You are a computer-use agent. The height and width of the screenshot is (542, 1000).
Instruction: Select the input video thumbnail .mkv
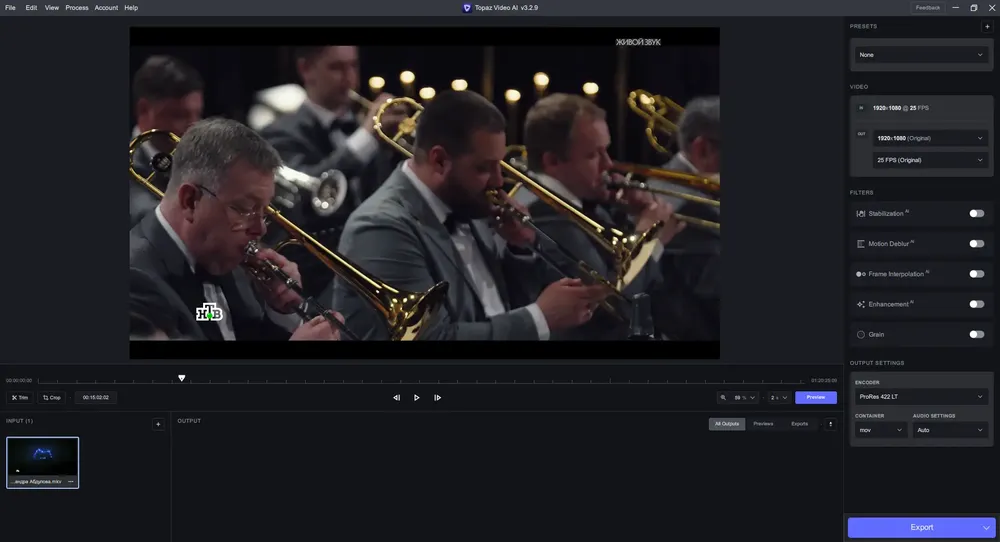pyautogui.click(x=43, y=462)
